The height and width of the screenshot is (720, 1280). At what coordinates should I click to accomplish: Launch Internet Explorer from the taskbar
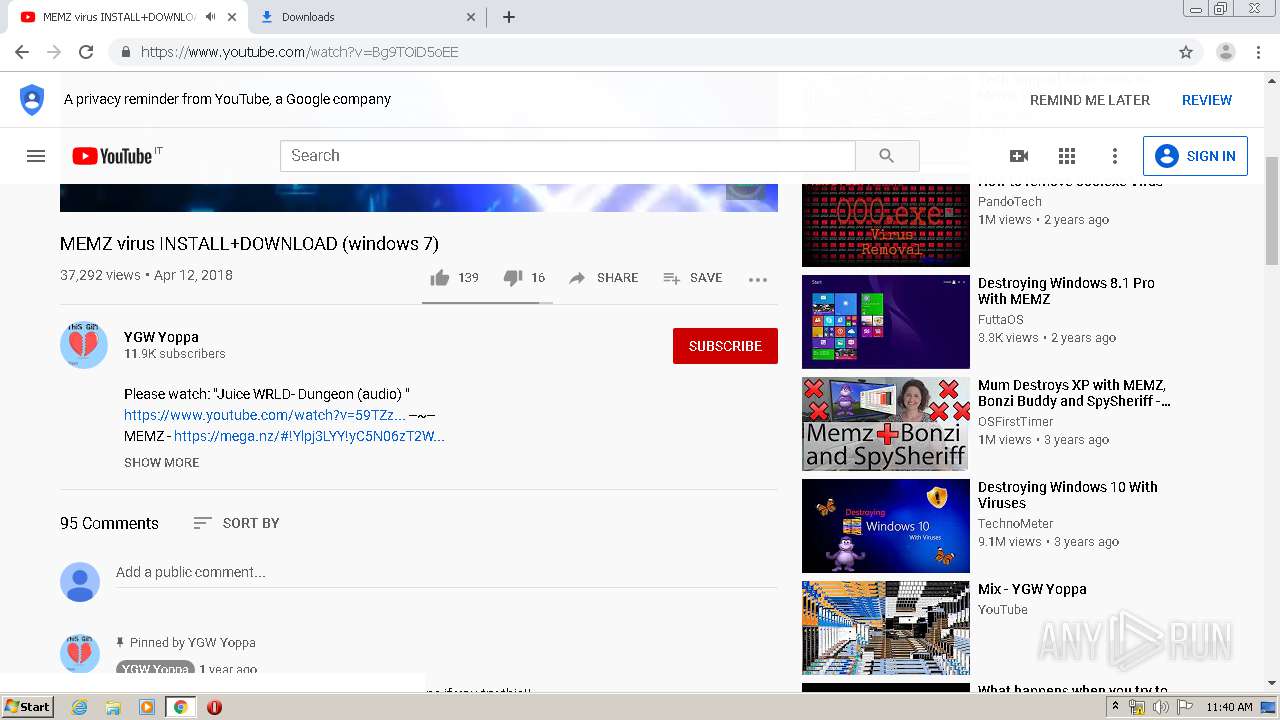[79, 707]
